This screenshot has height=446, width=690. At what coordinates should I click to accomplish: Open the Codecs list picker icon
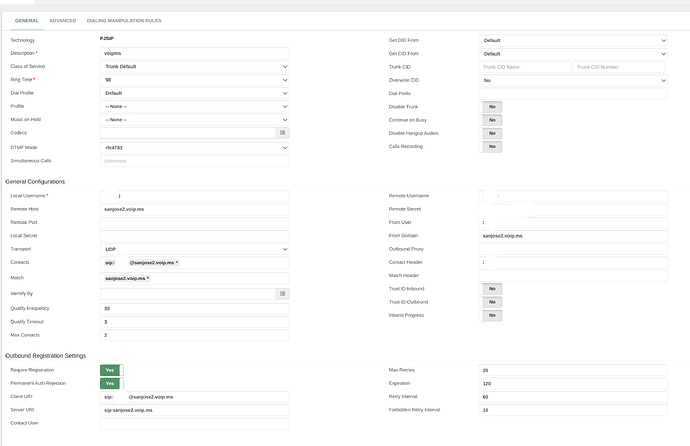(283, 132)
